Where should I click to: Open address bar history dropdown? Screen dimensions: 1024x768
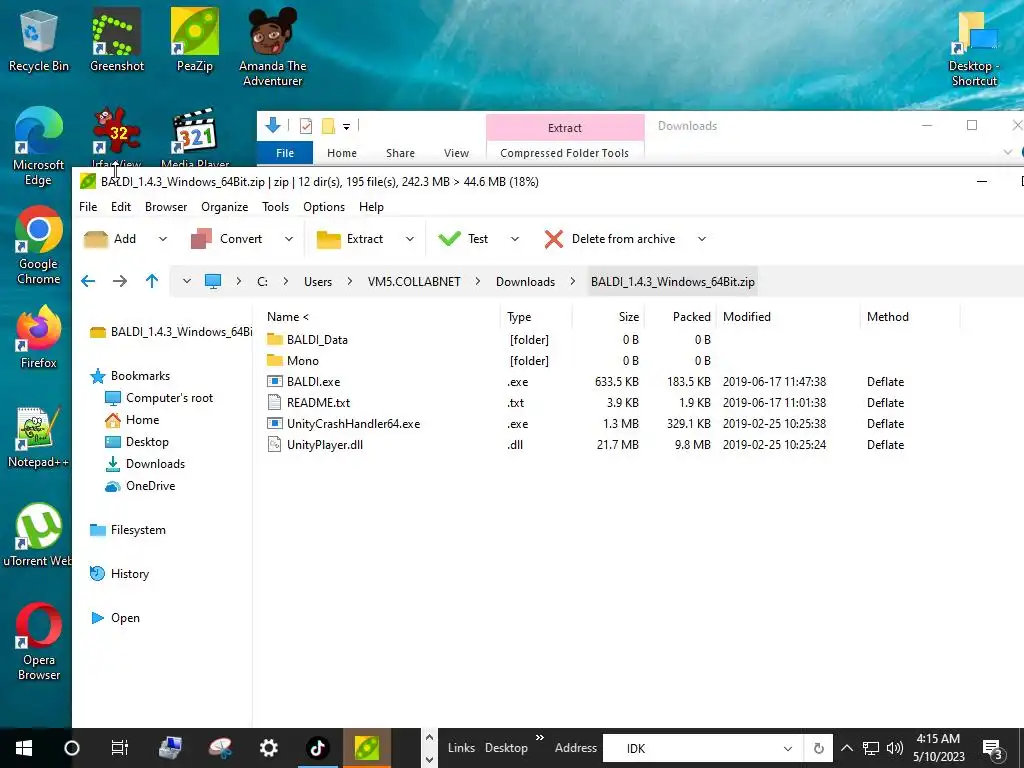pos(187,281)
